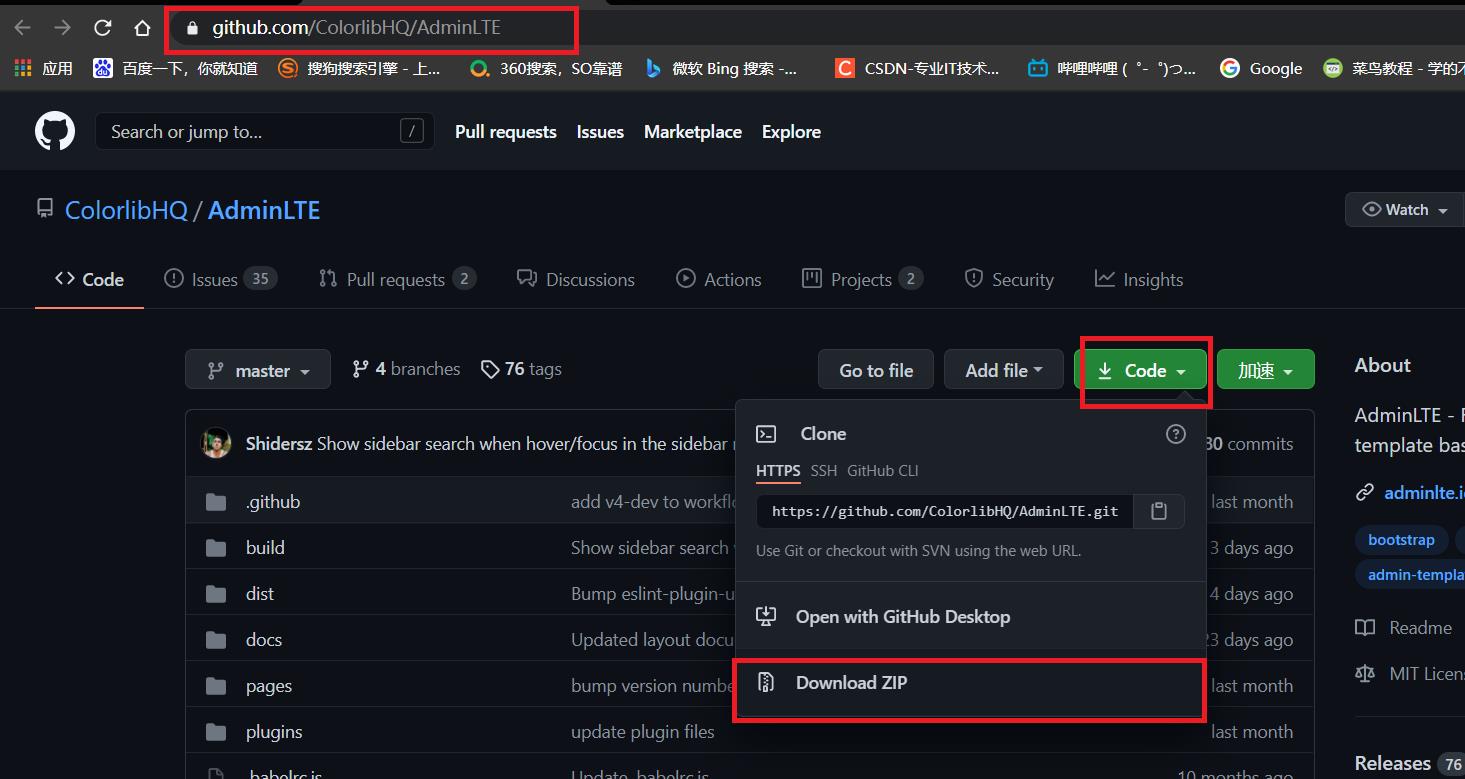Reload the page with refresh icon
This screenshot has height=779, width=1465.
tap(102, 28)
